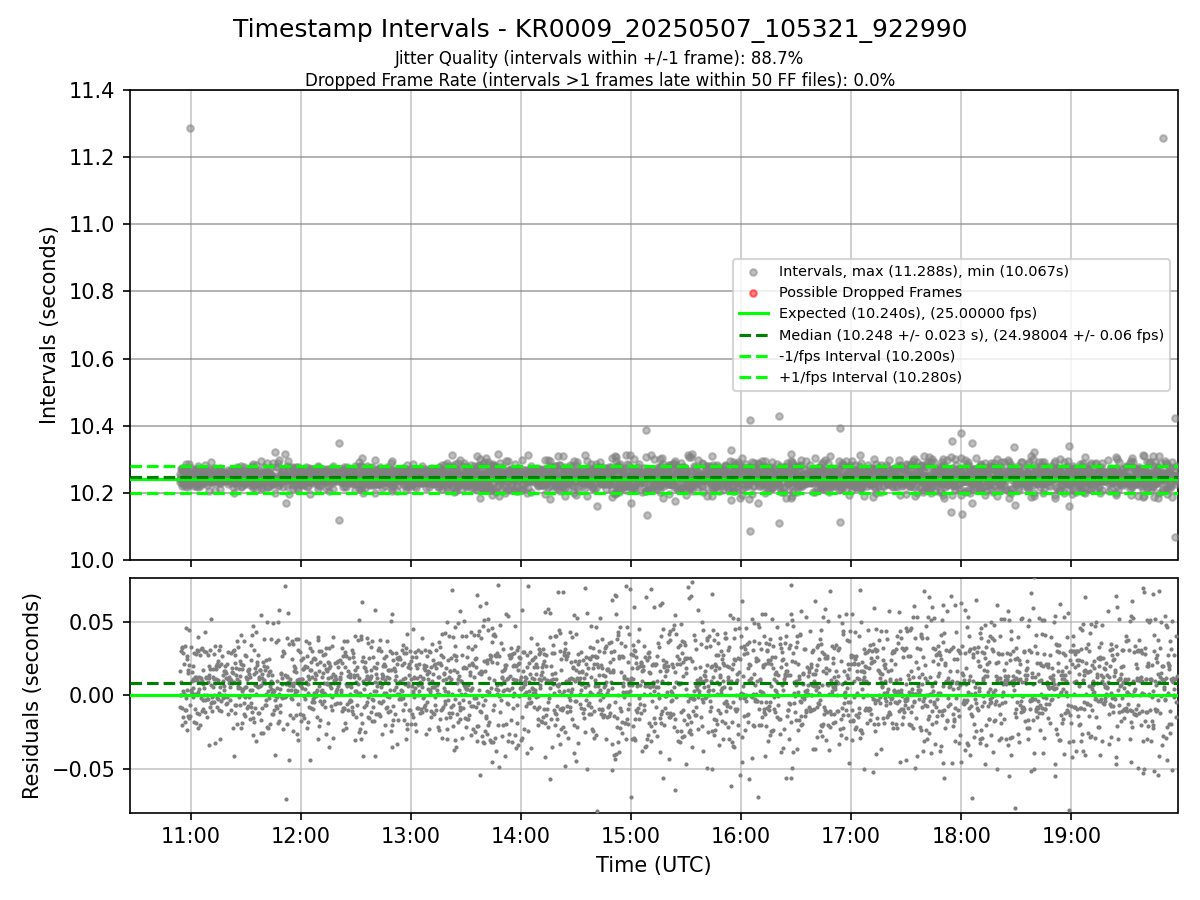
Task: Click the Jitter Quality 88.7% subtitle line
Action: point(599,58)
